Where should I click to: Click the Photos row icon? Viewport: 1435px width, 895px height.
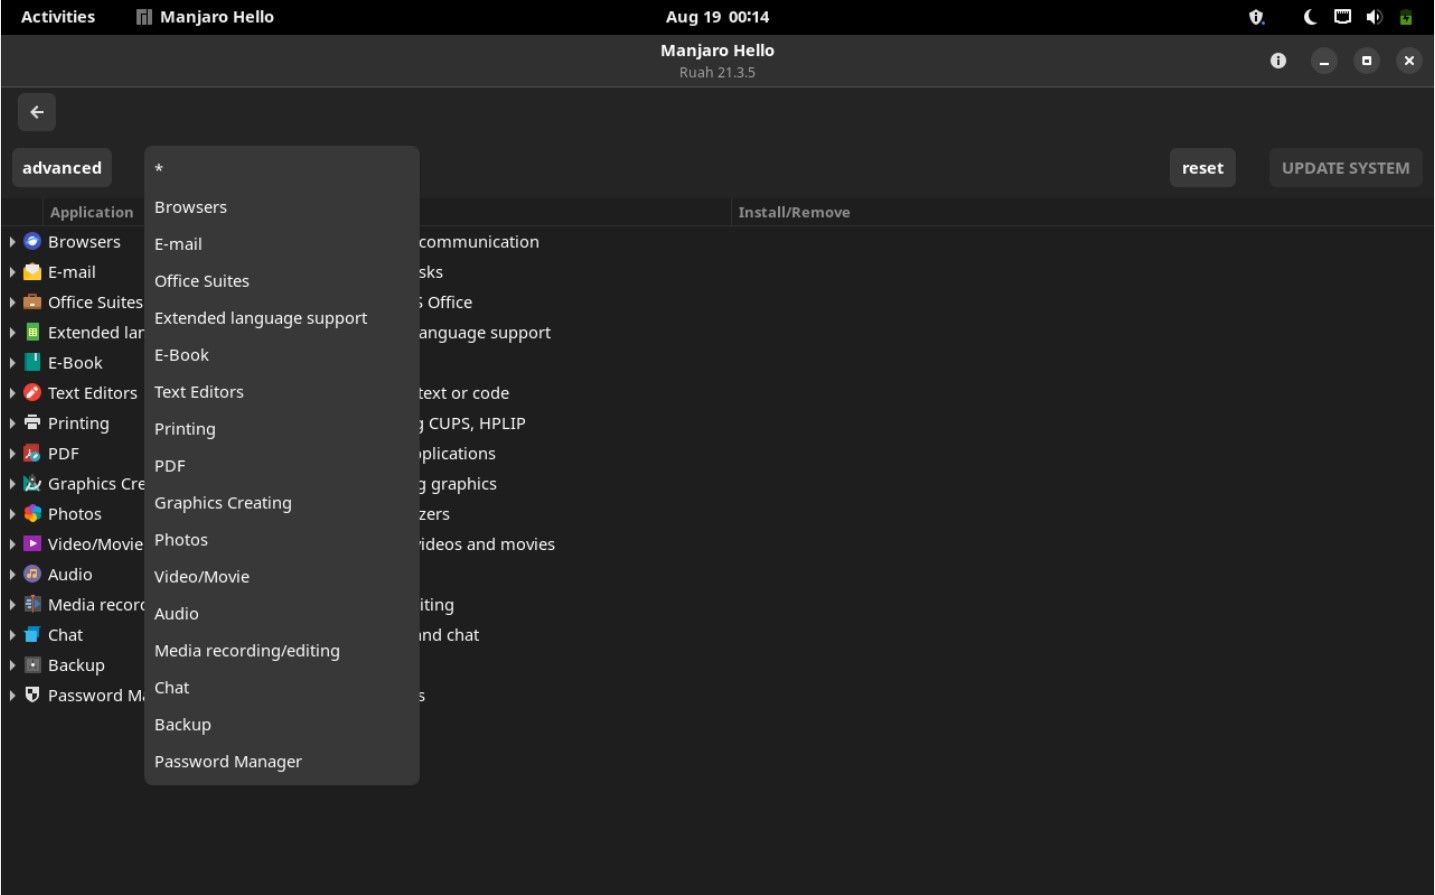click(32, 513)
